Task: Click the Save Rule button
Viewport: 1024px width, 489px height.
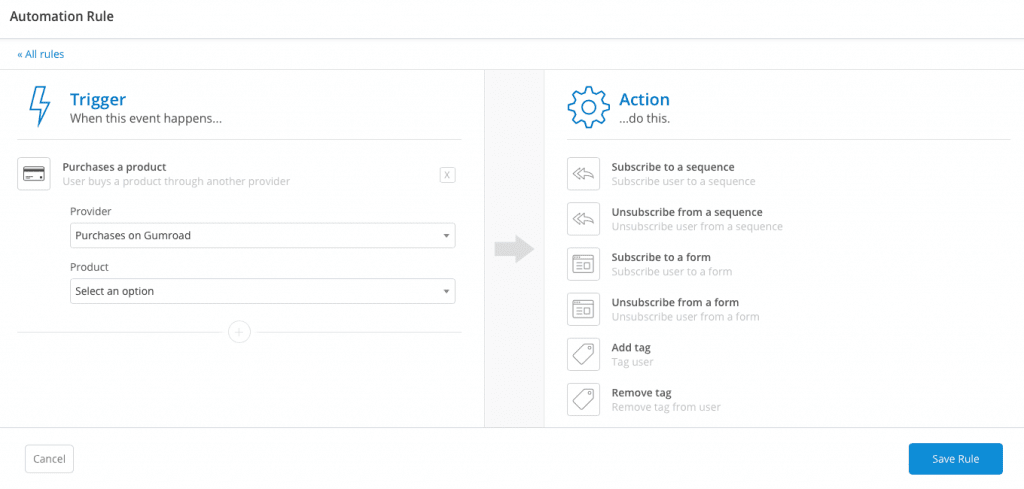Action: 955,459
